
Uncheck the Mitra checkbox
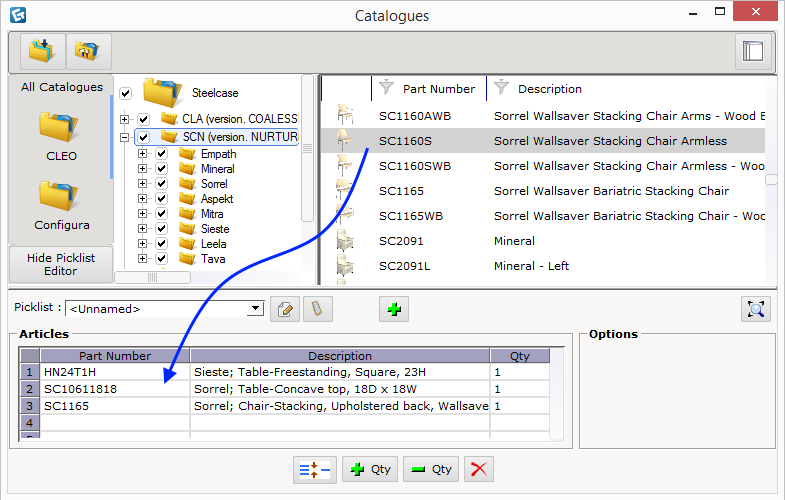161,214
